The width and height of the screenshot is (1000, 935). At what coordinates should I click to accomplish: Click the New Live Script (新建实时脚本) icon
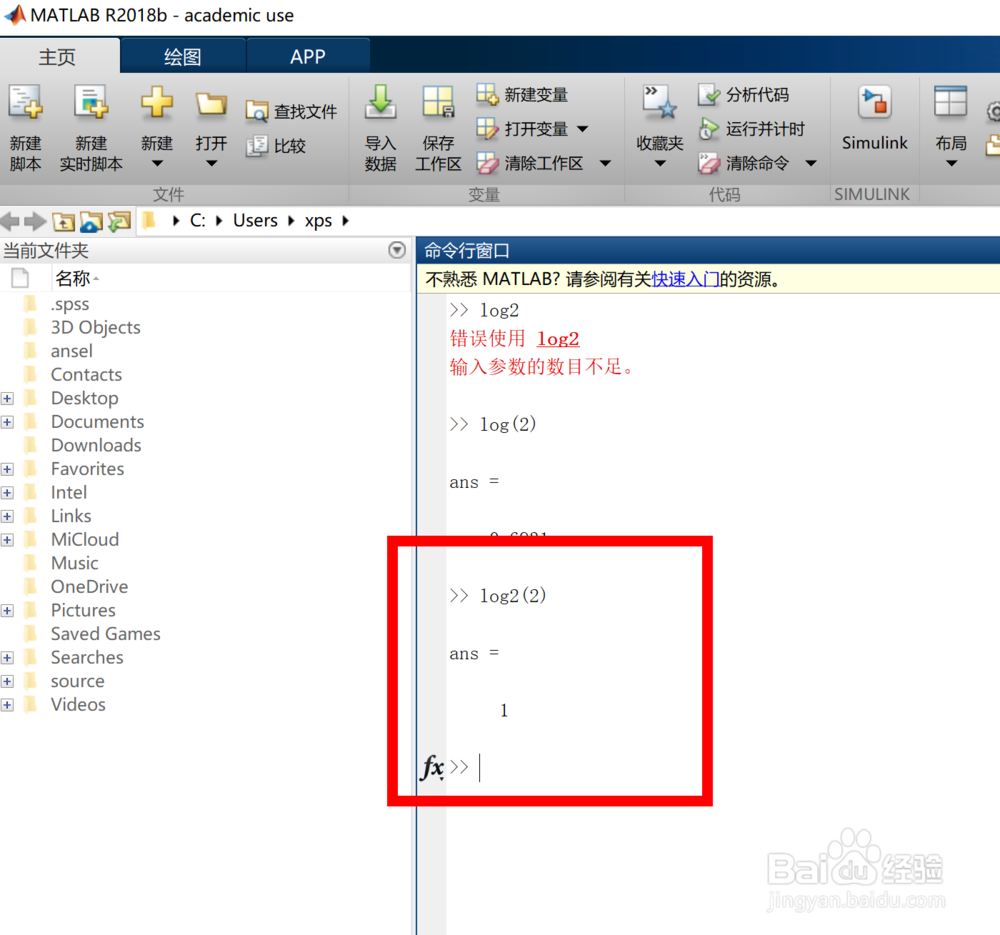coord(91,103)
